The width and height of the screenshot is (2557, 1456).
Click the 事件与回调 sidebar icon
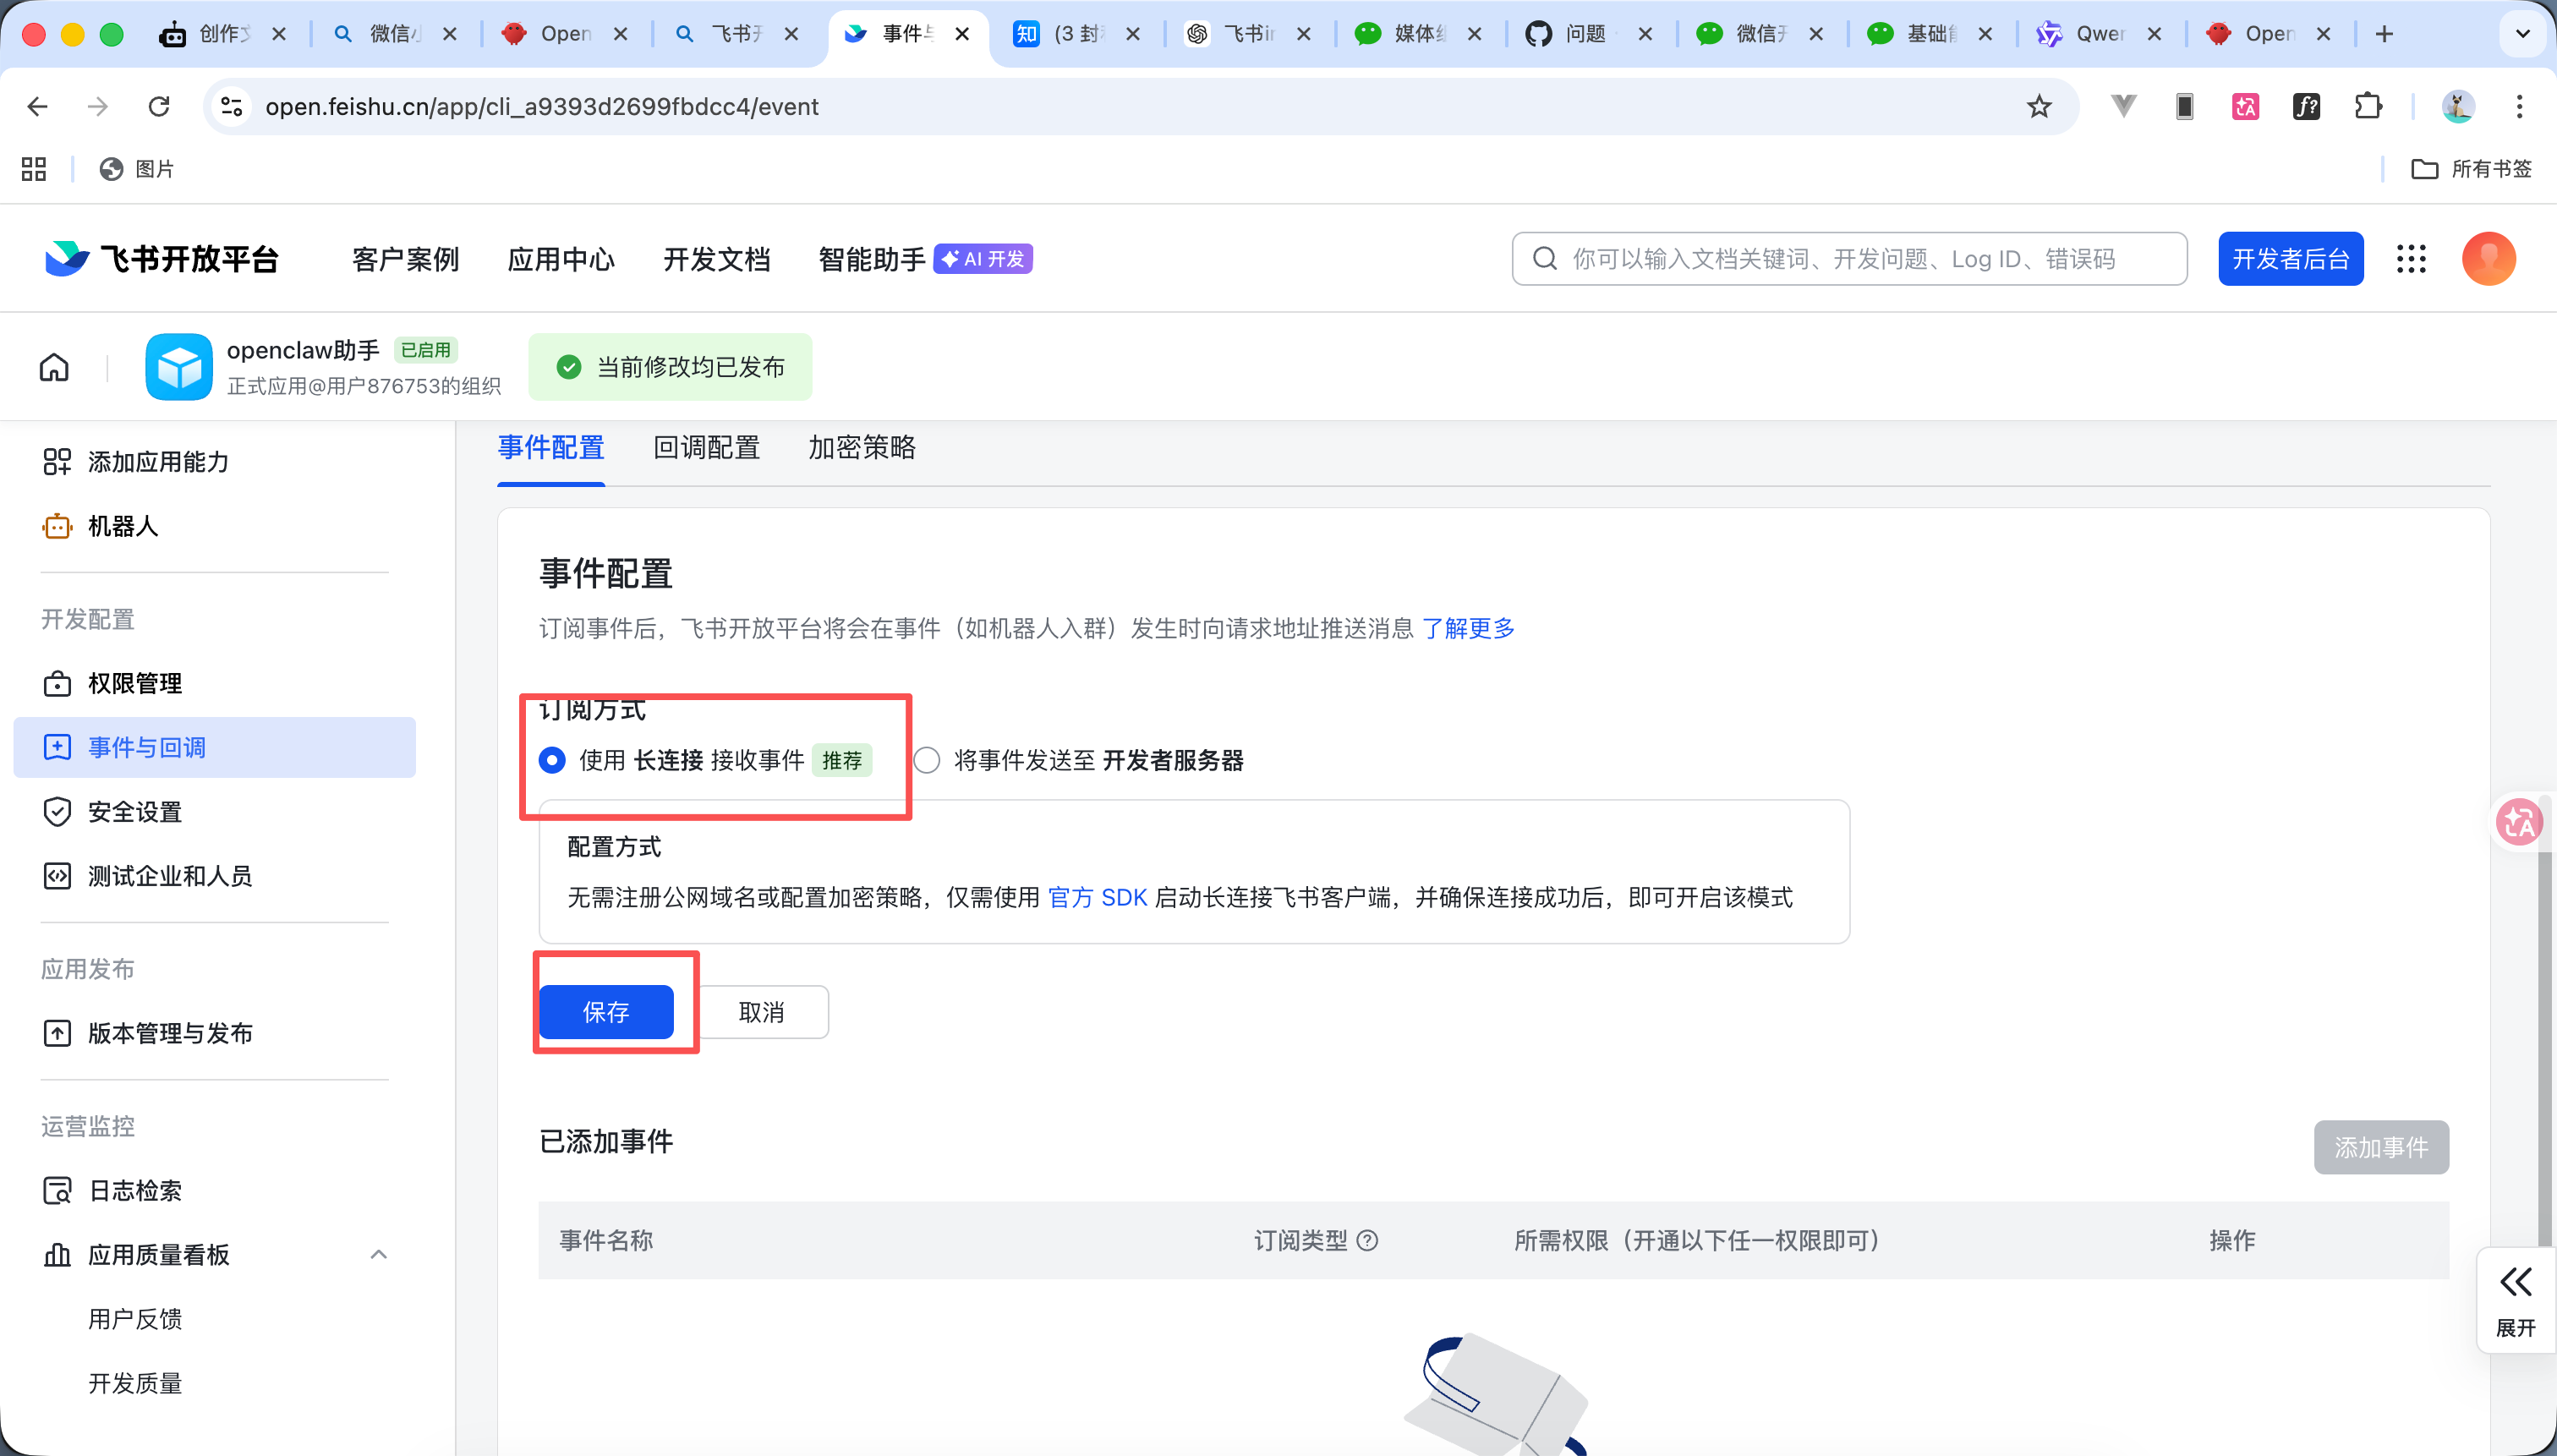tap(57, 747)
